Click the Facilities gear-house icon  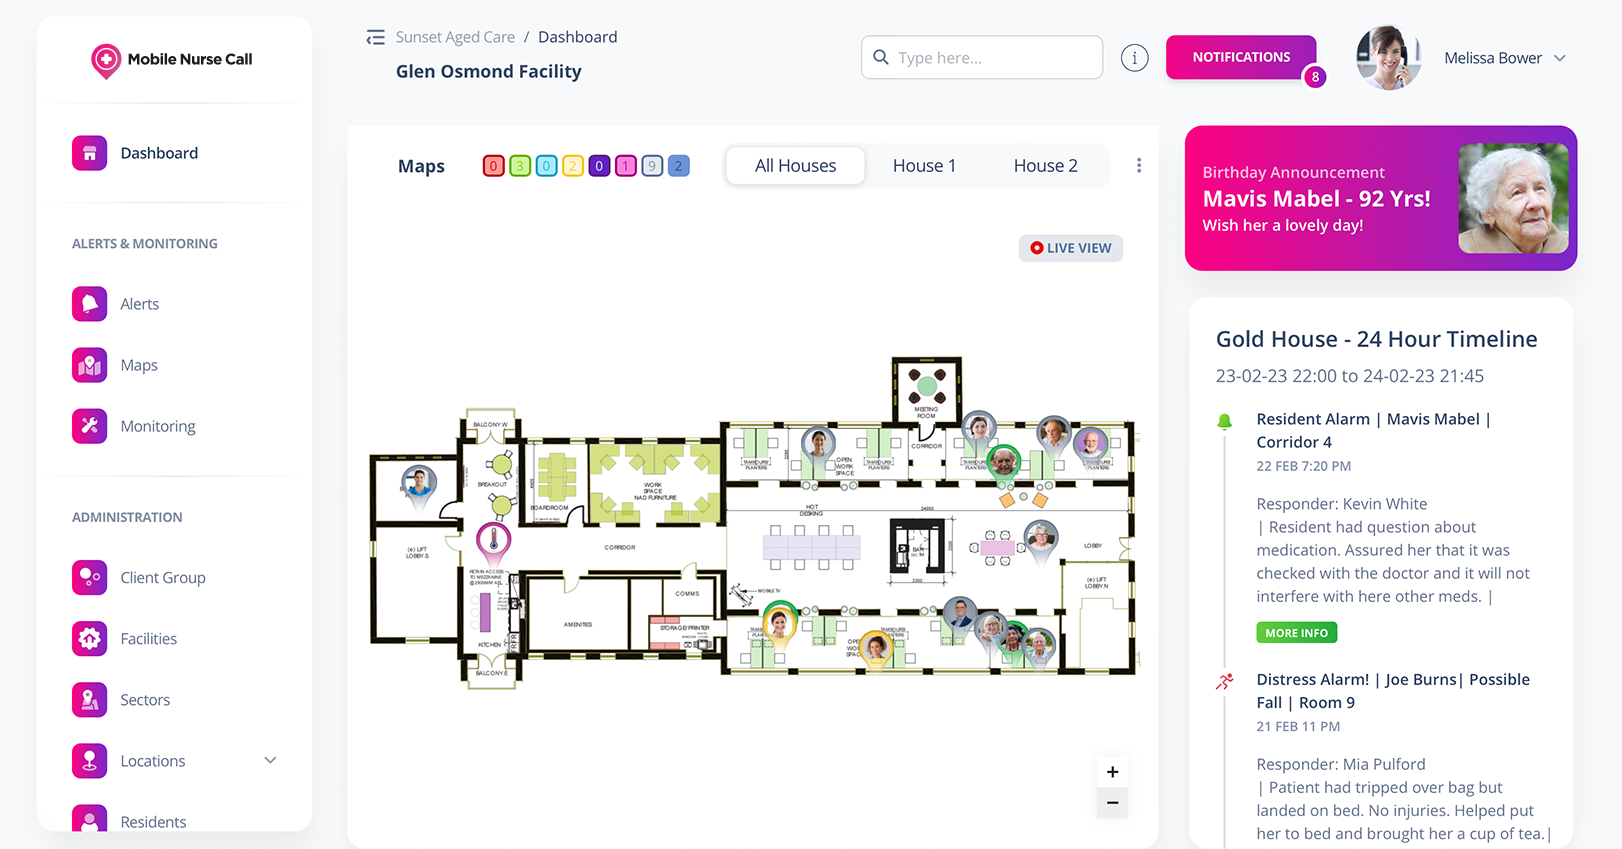[x=89, y=639]
